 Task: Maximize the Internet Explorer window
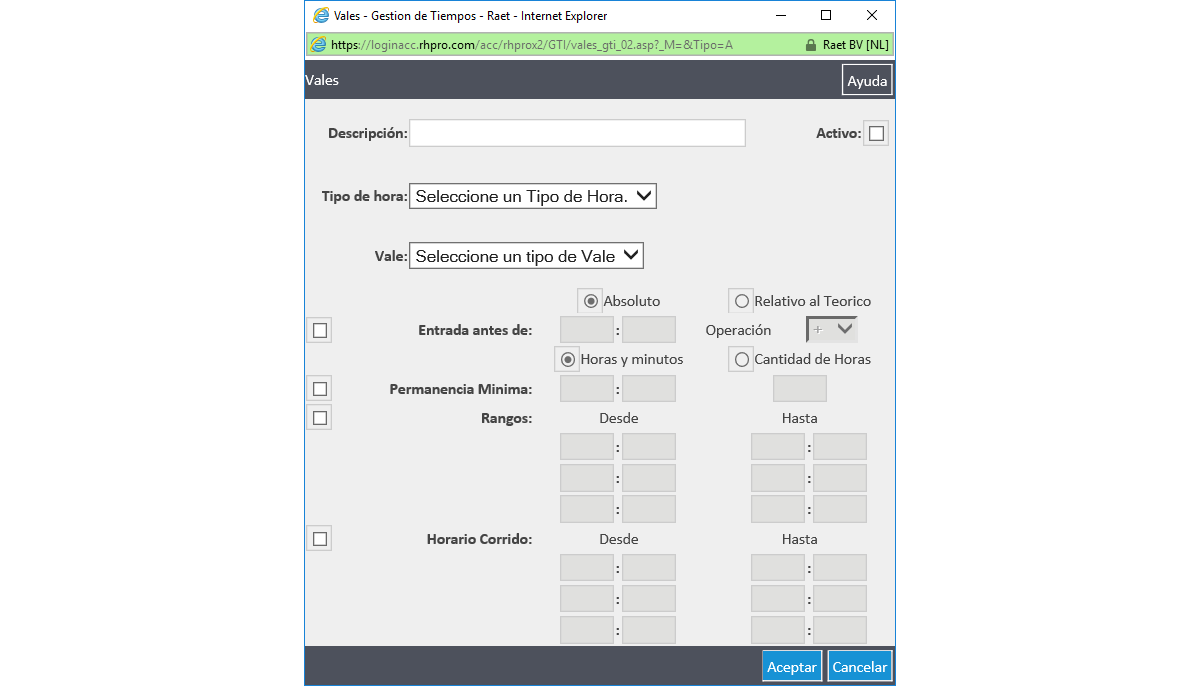tap(826, 15)
